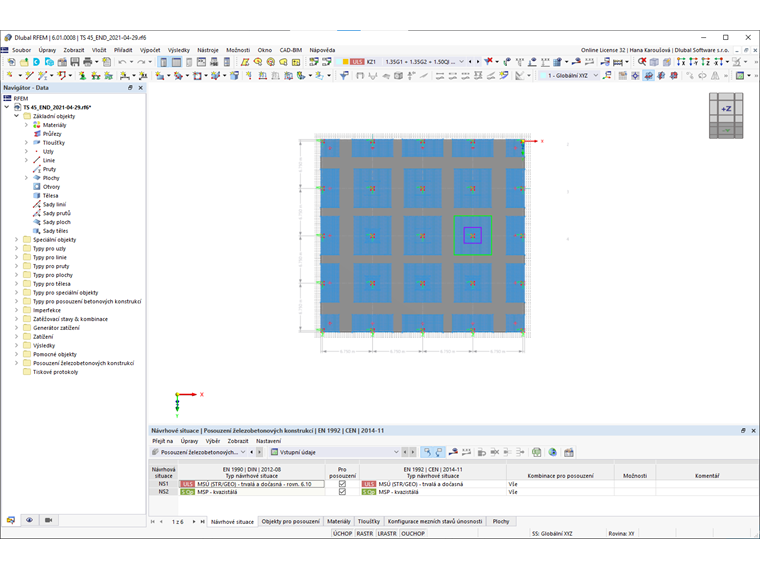Toggle the Tables panel view icon

click(x=176, y=62)
